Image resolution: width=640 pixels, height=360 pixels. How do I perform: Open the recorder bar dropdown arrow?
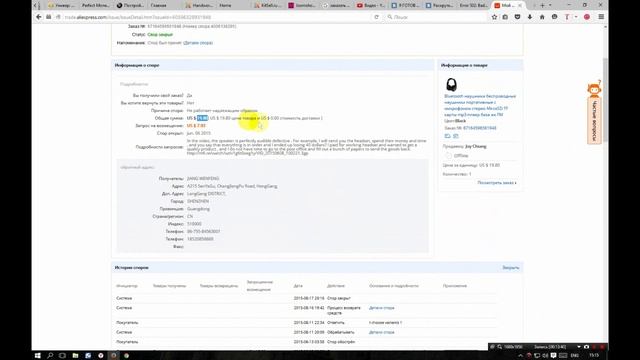click(579, 347)
